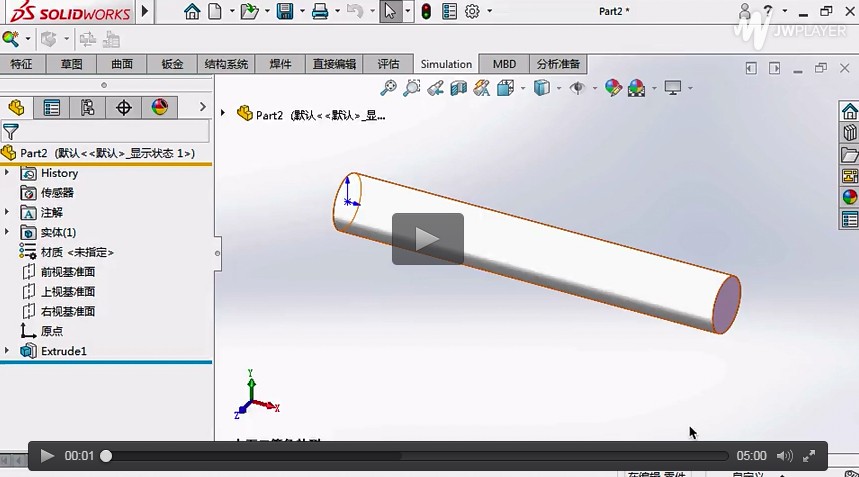Open the ConfigurationManager tab icon
859x477 pixels.
click(88, 108)
